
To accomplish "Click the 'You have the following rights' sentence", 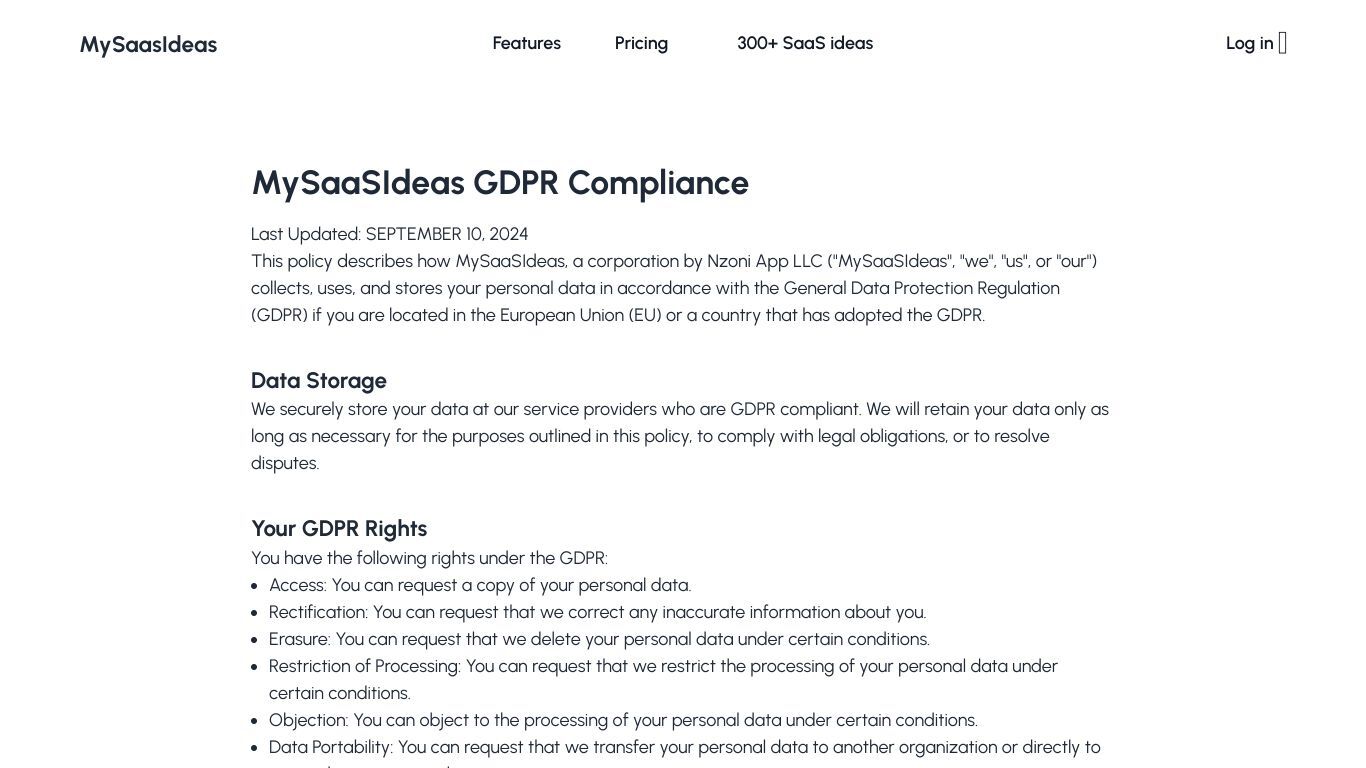I will click(429, 558).
